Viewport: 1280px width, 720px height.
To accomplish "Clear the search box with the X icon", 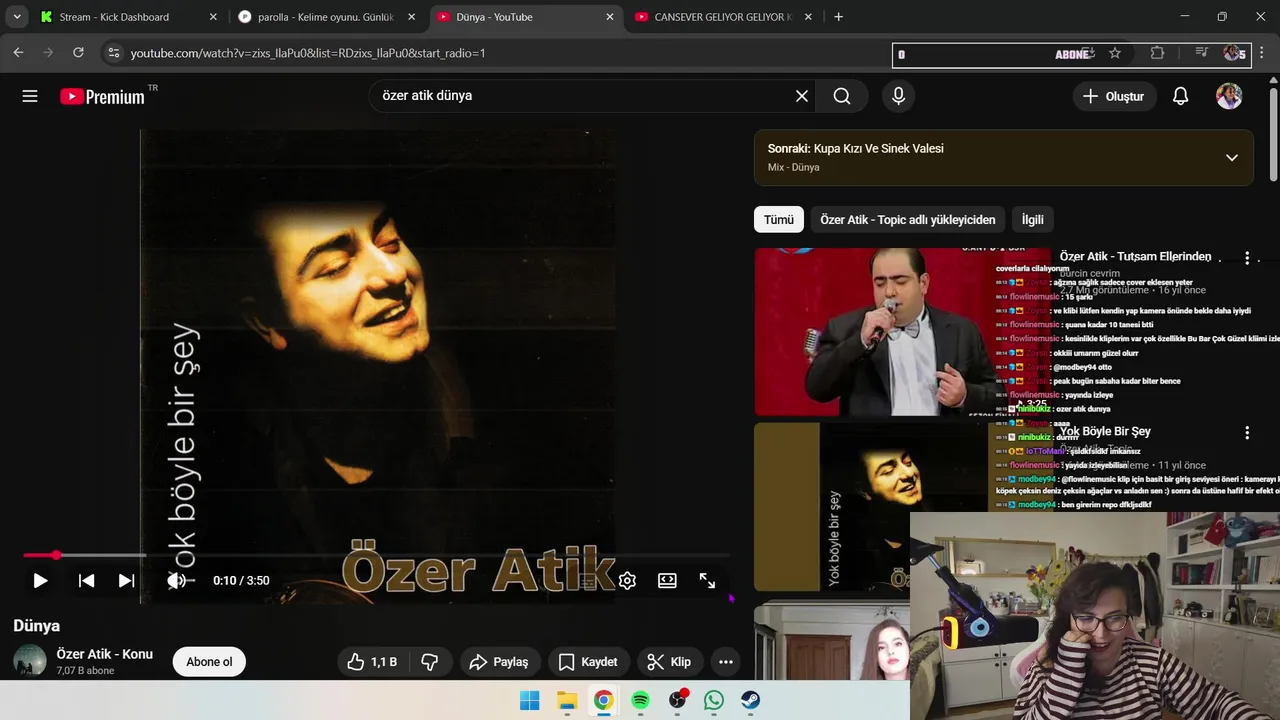I will click(802, 96).
